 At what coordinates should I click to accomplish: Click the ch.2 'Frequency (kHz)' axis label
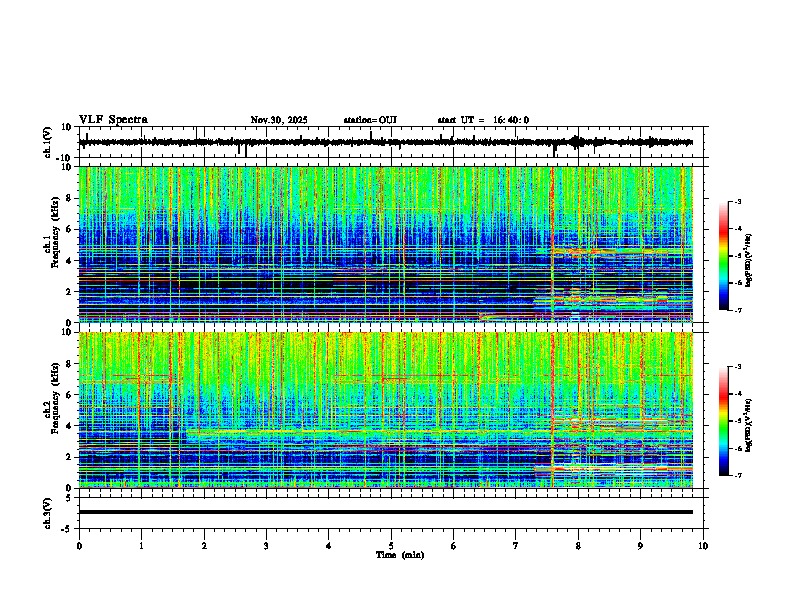(55, 398)
